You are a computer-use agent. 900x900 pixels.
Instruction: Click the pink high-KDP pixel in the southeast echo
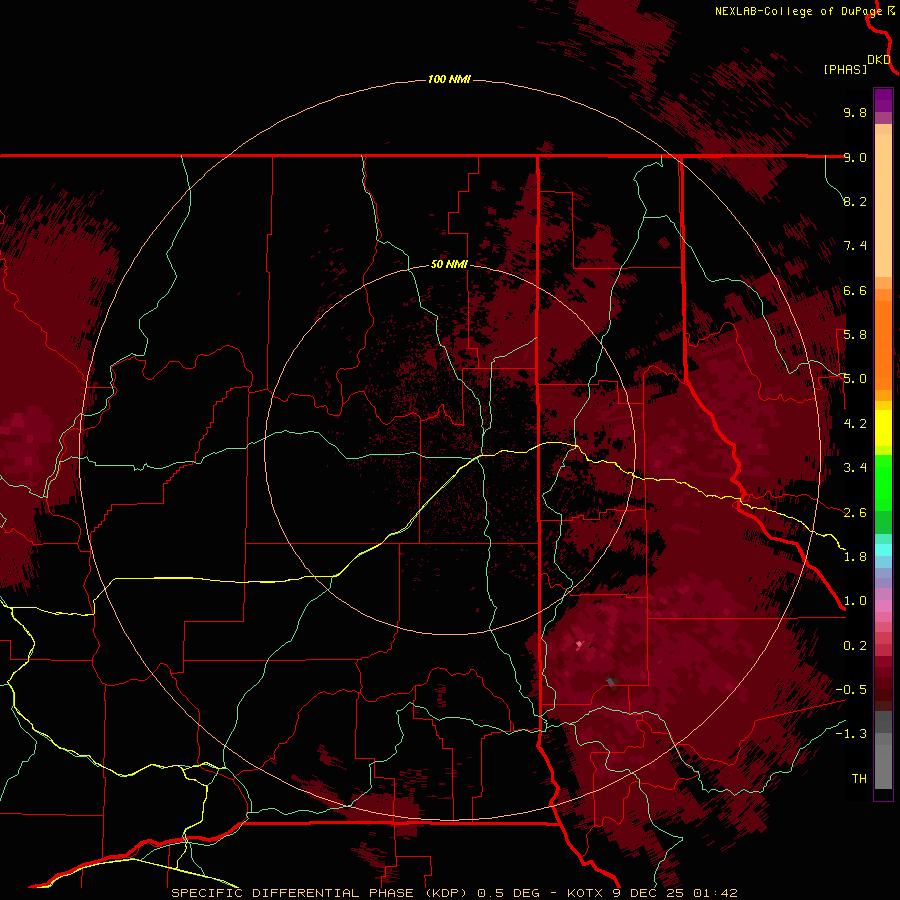click(x=579, y=645)
